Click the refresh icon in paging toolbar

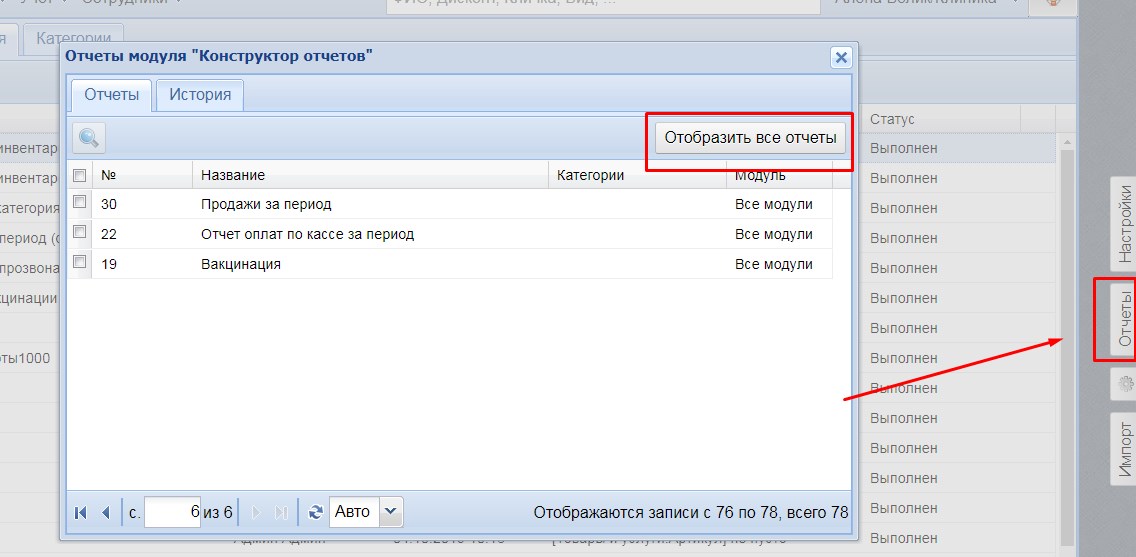(315, 513)
